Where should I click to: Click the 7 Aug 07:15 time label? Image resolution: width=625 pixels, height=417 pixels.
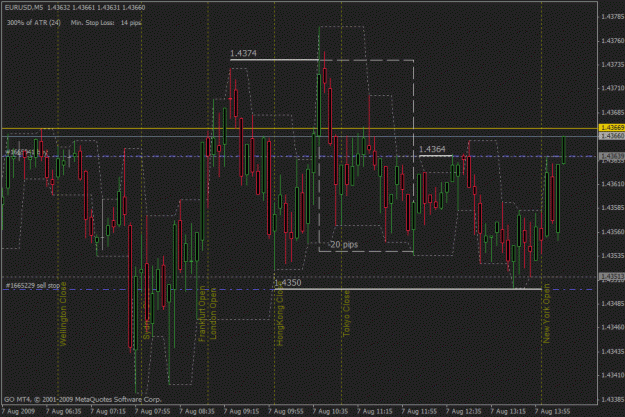click(x=108, y=411)
